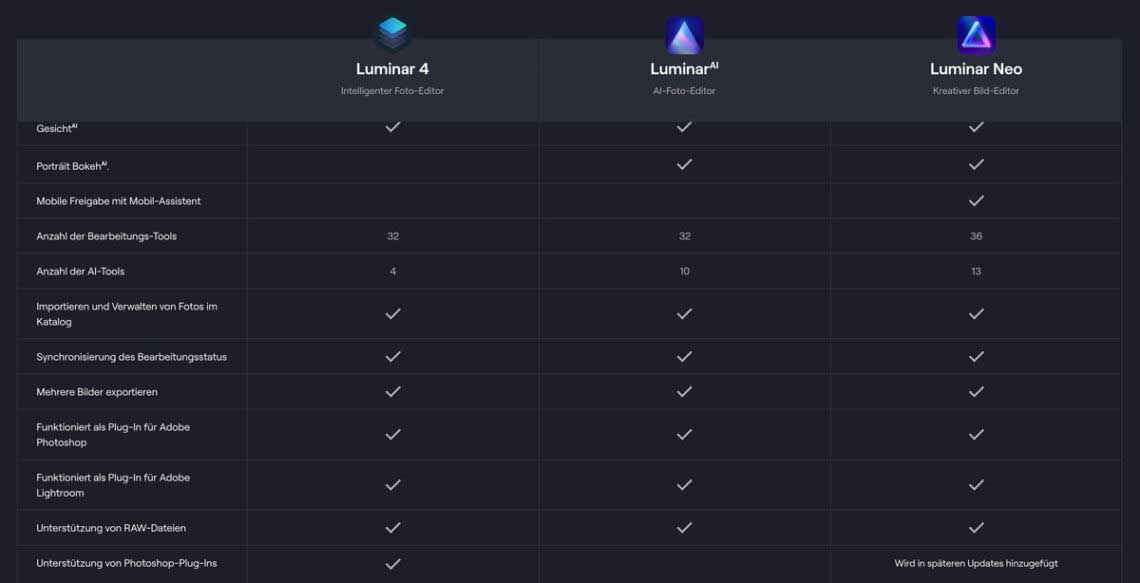Click Adobe Photoshop plug-in checkmark for Luminar AI
Viewport: 1140px width, 583px height.
(x=684, y=434)
